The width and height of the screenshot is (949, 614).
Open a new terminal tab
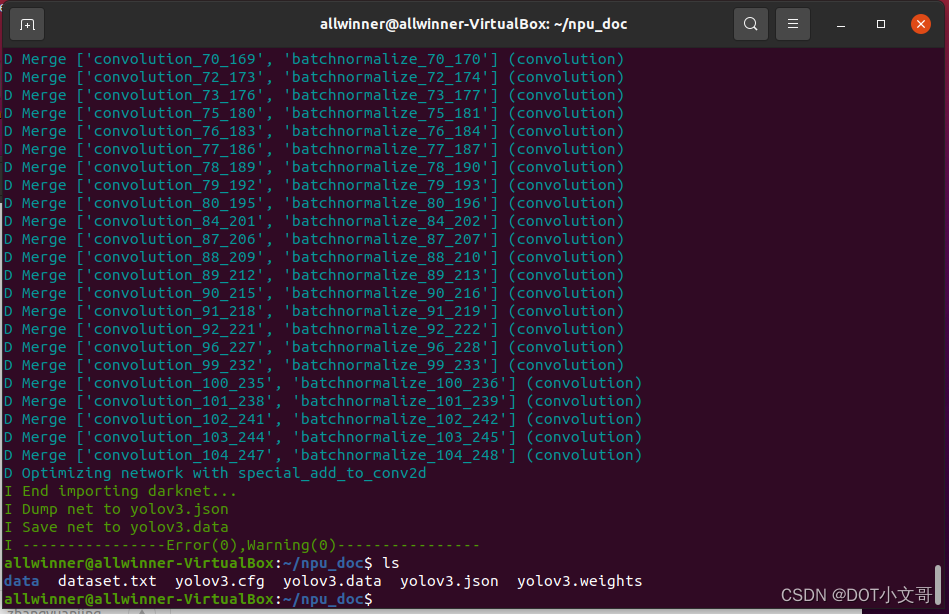pos(27,24)
